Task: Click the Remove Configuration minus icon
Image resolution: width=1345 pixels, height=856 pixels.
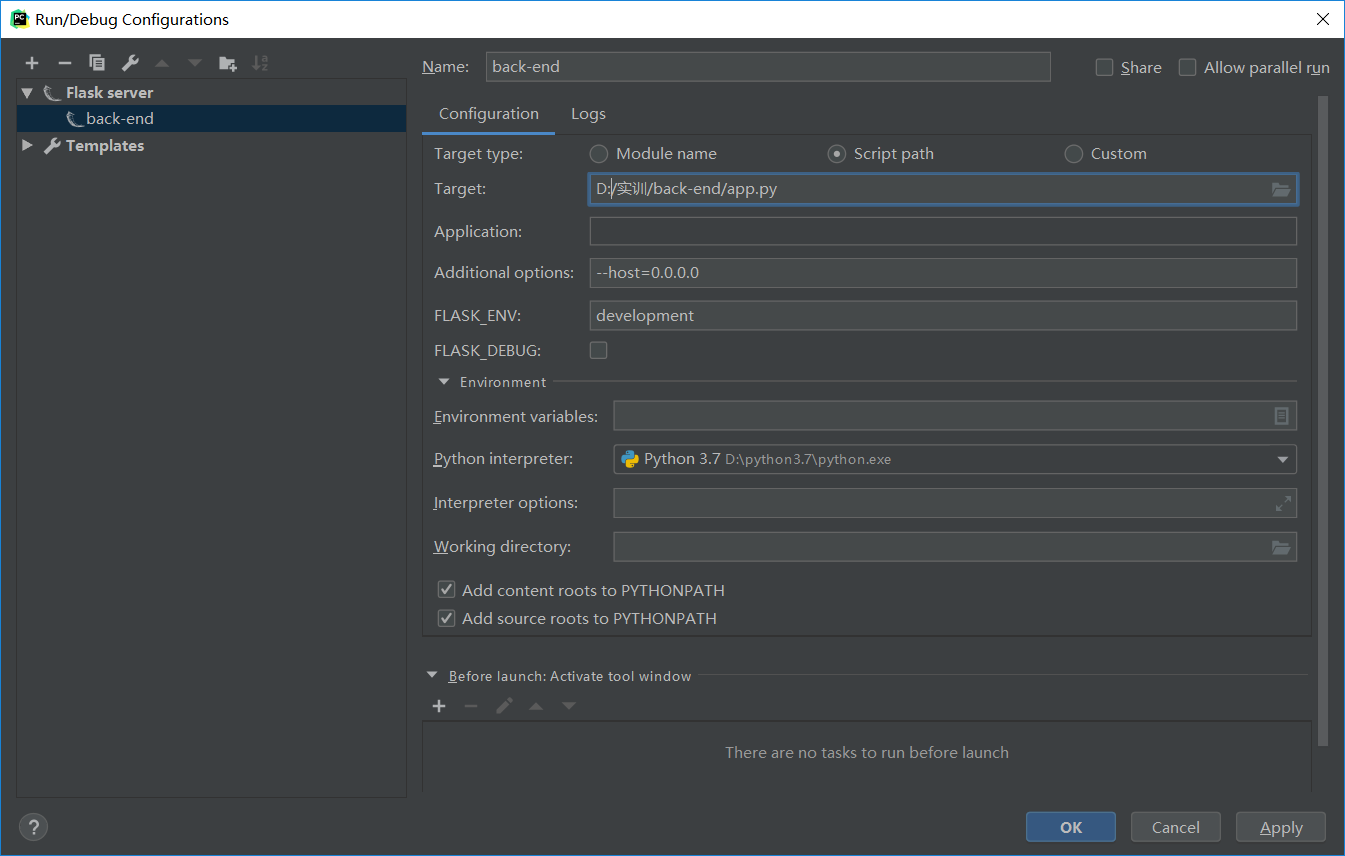Action: click(64, 63)
